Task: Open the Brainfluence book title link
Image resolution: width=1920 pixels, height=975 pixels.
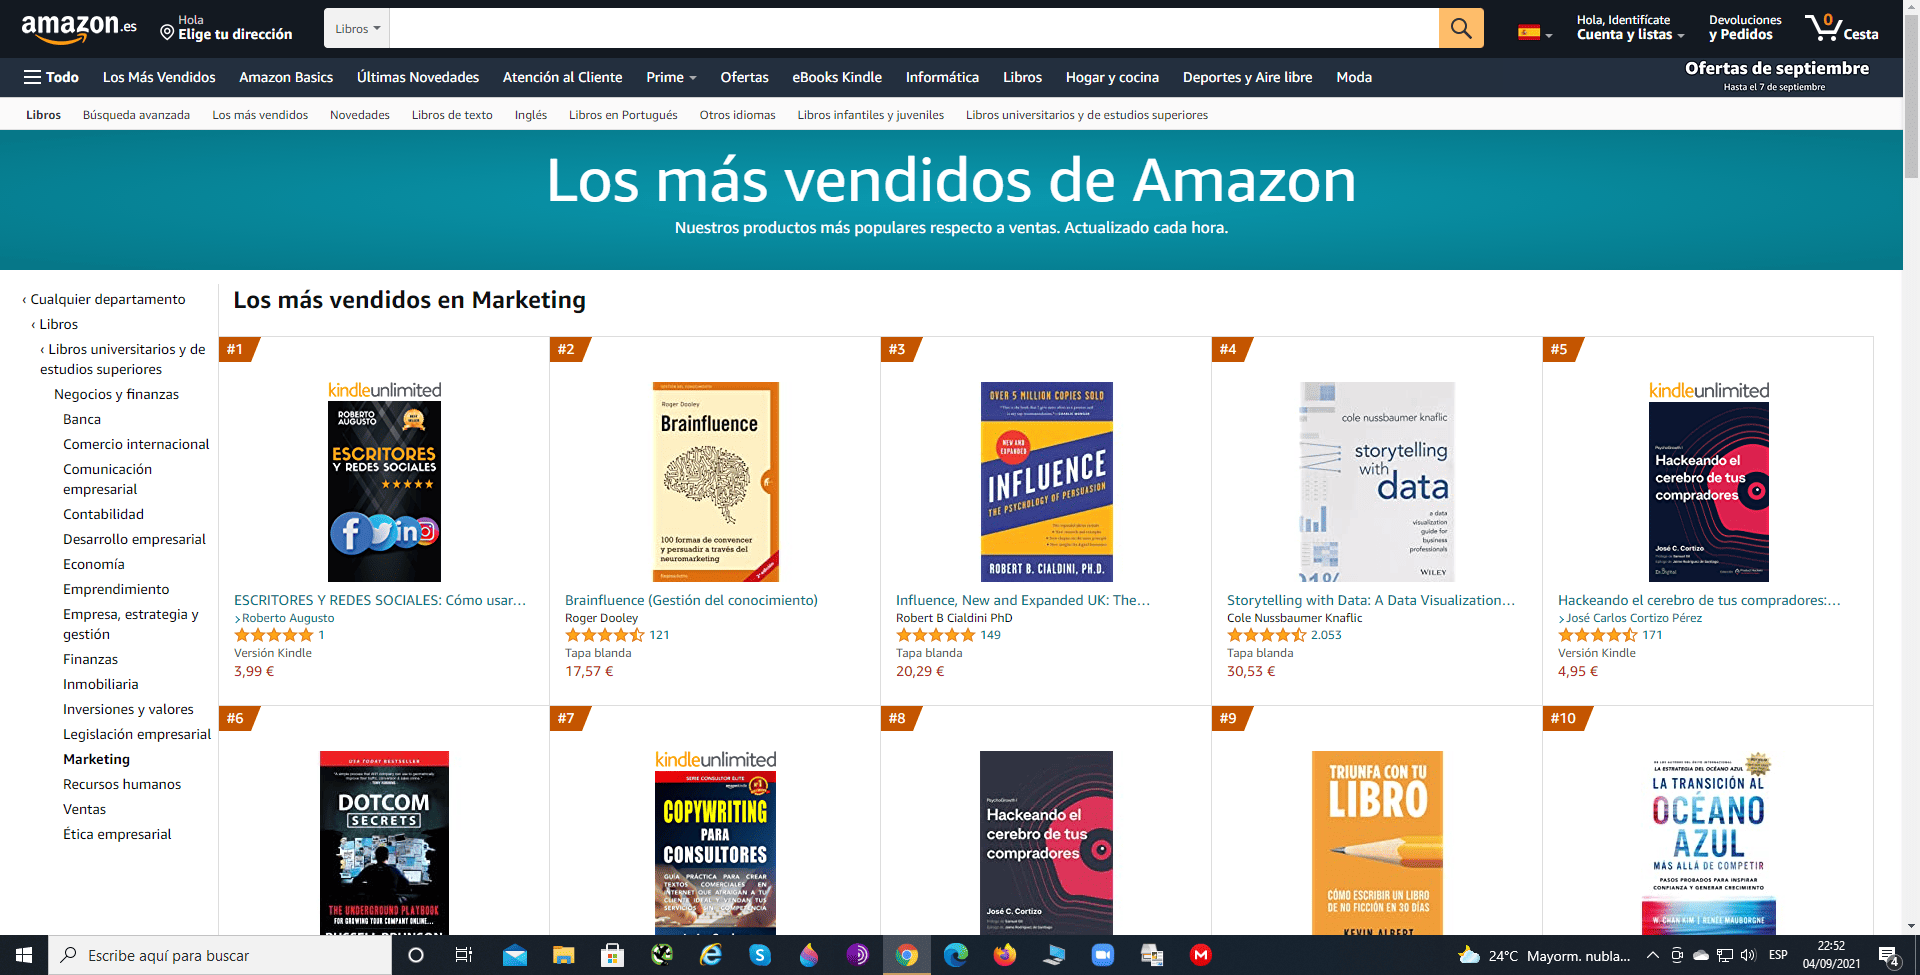Action: pos(691,600)
